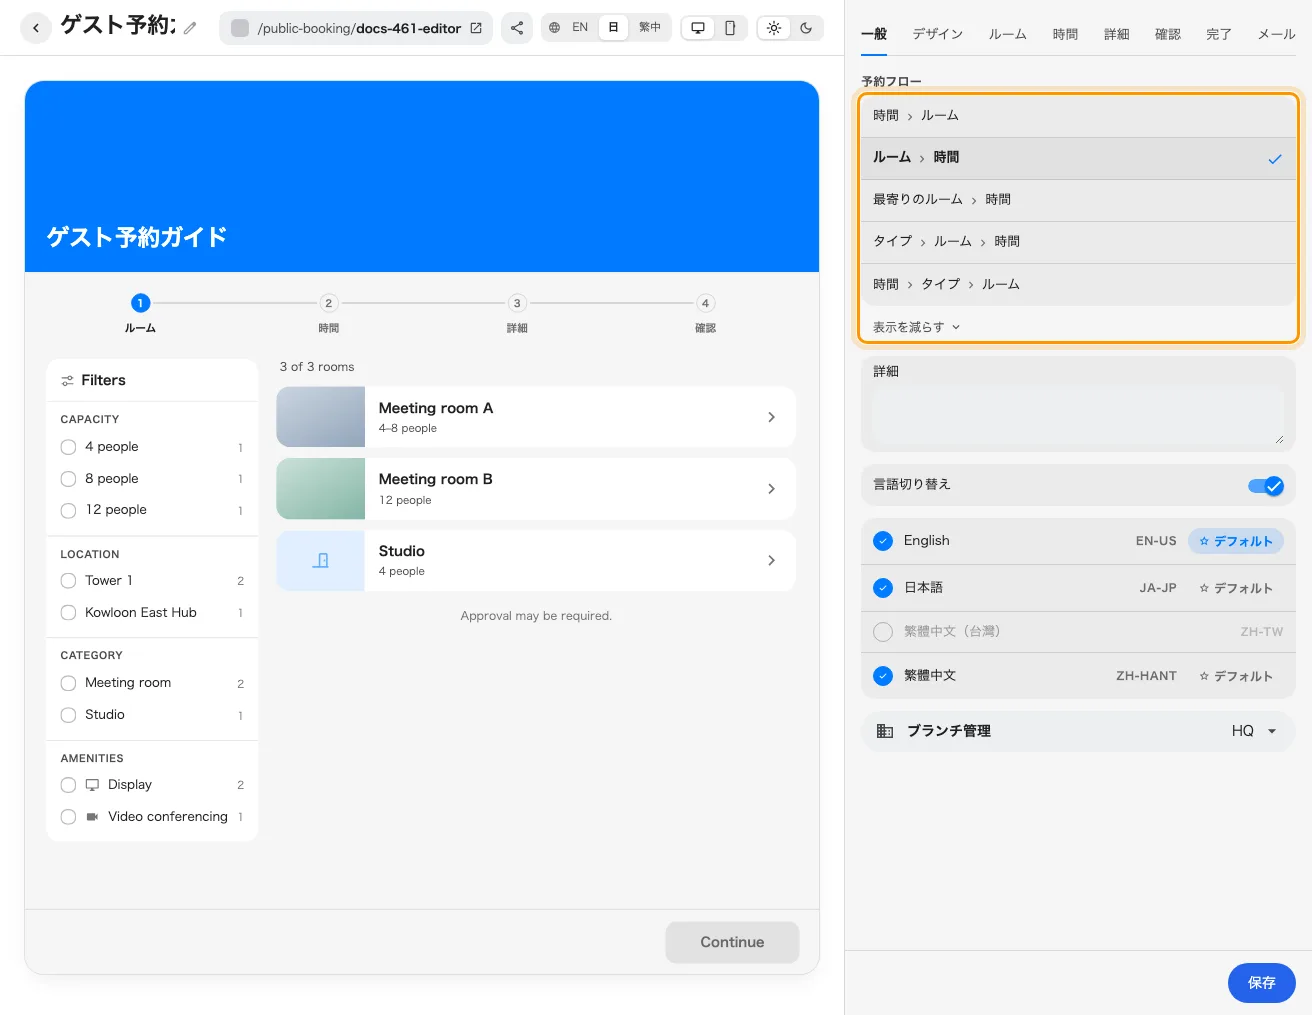Image resolution: width=1312 pixels, height=1015 pixels.
Task: Edit the page title with pencil icon
Action: pos(190,28)
